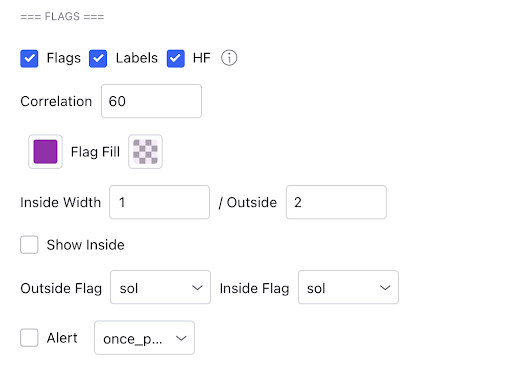Click the Labels label text
The width and height of the screenshot is (512, 371).
[x=137, y=58]
